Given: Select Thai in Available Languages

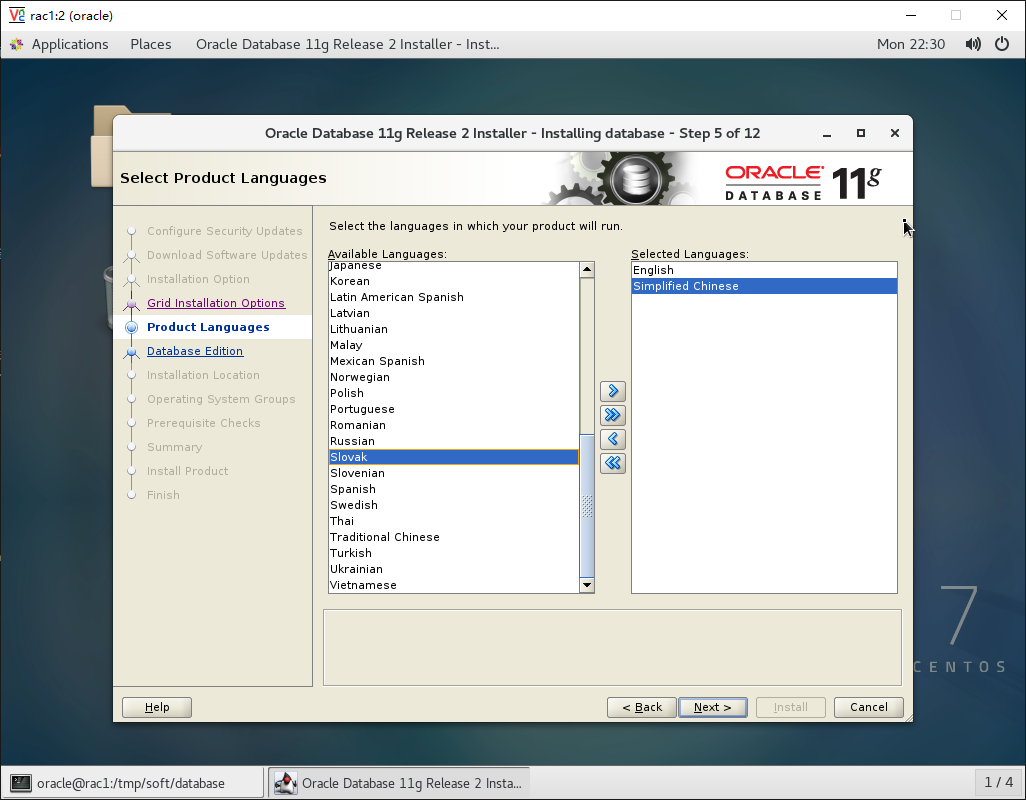Looking at the screenshot, I should [x=453, y=521].
